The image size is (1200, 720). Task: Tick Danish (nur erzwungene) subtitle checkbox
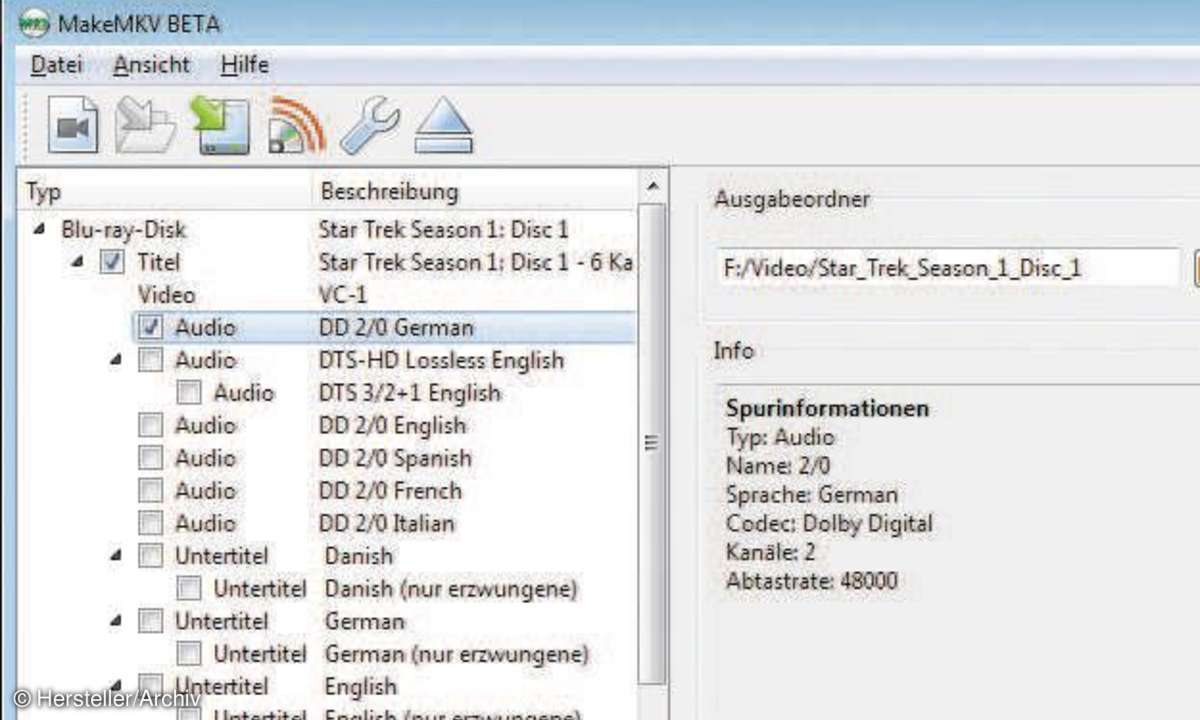(189, 588)
